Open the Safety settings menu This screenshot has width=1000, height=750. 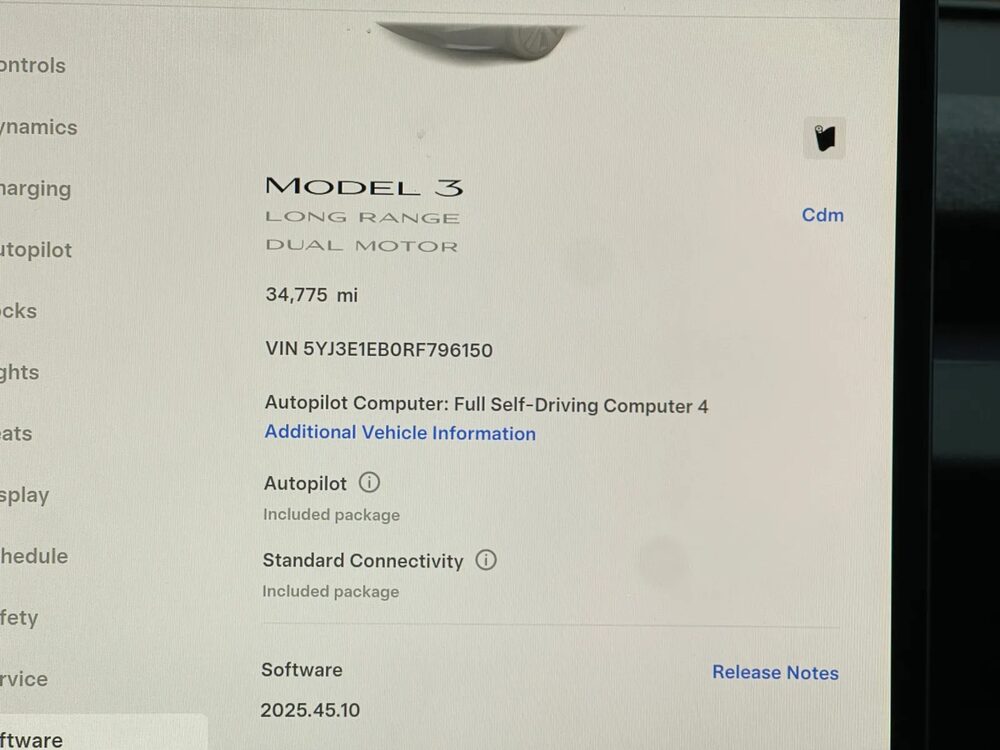pos(19,617)
